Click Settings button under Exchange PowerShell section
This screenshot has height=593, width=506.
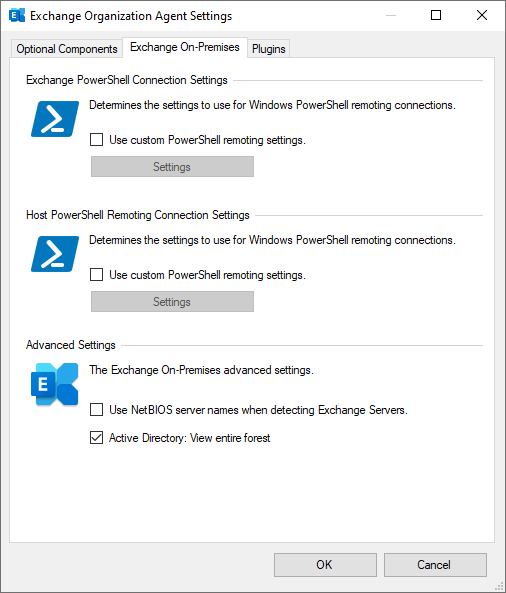(x=172, y=166)
